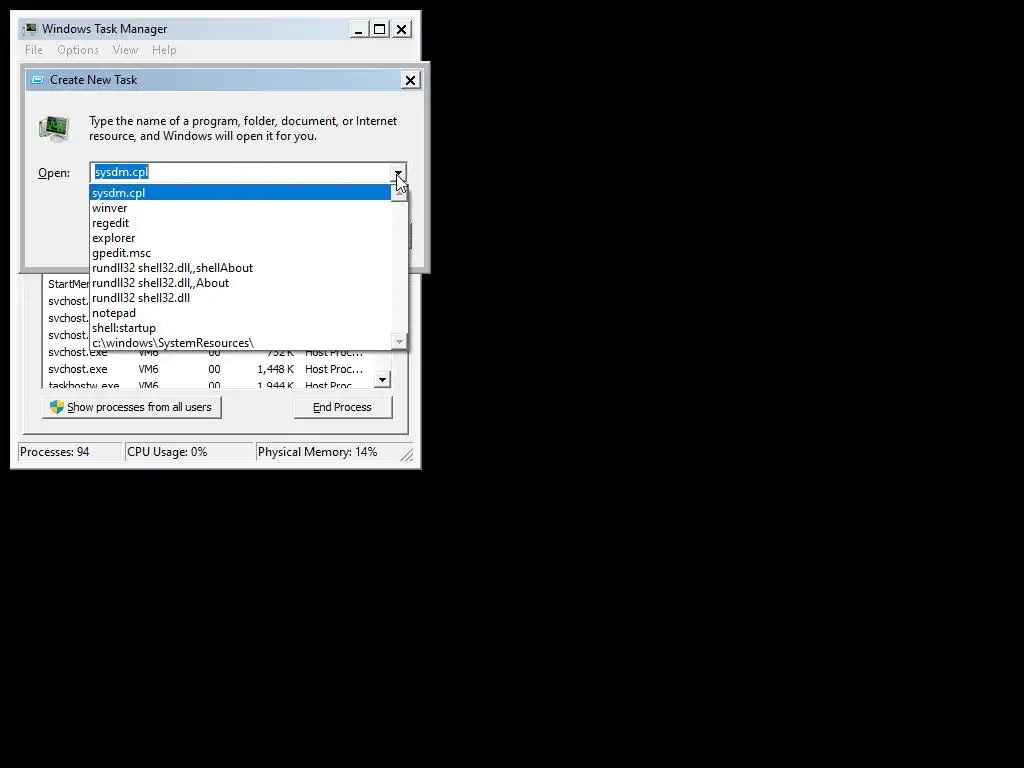Screen dimensions: 1024x768
Task: Choose c:\windows\SystemResources\ entry
Action: 240,343
